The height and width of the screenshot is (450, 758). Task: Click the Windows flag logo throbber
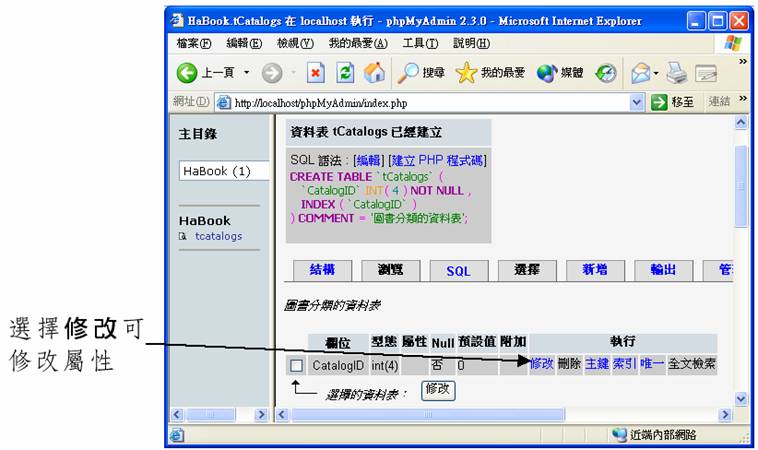point(733,44)
